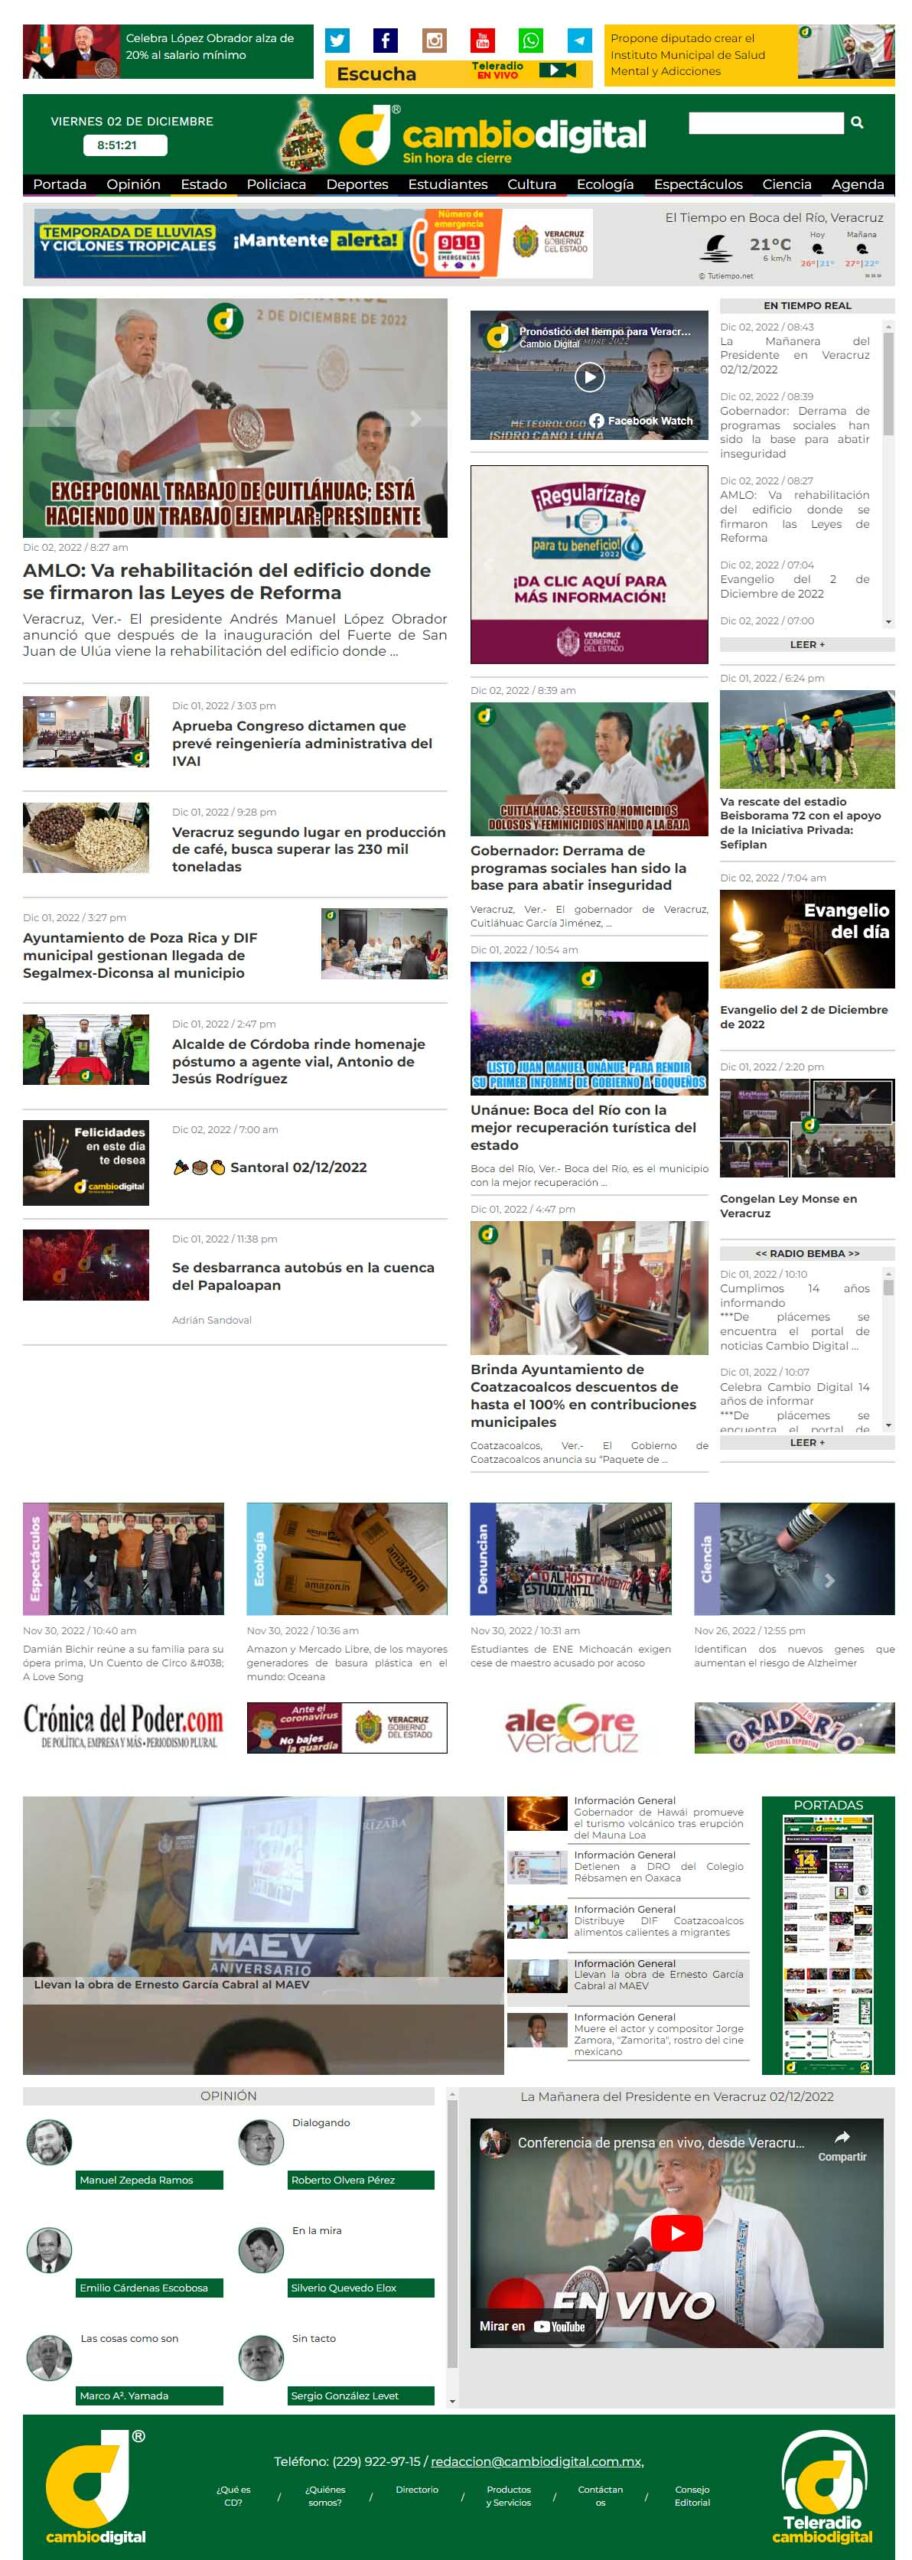912x2560 pixels.
Task: Open the WhatsApp social icon
Action: pos(531,41)
